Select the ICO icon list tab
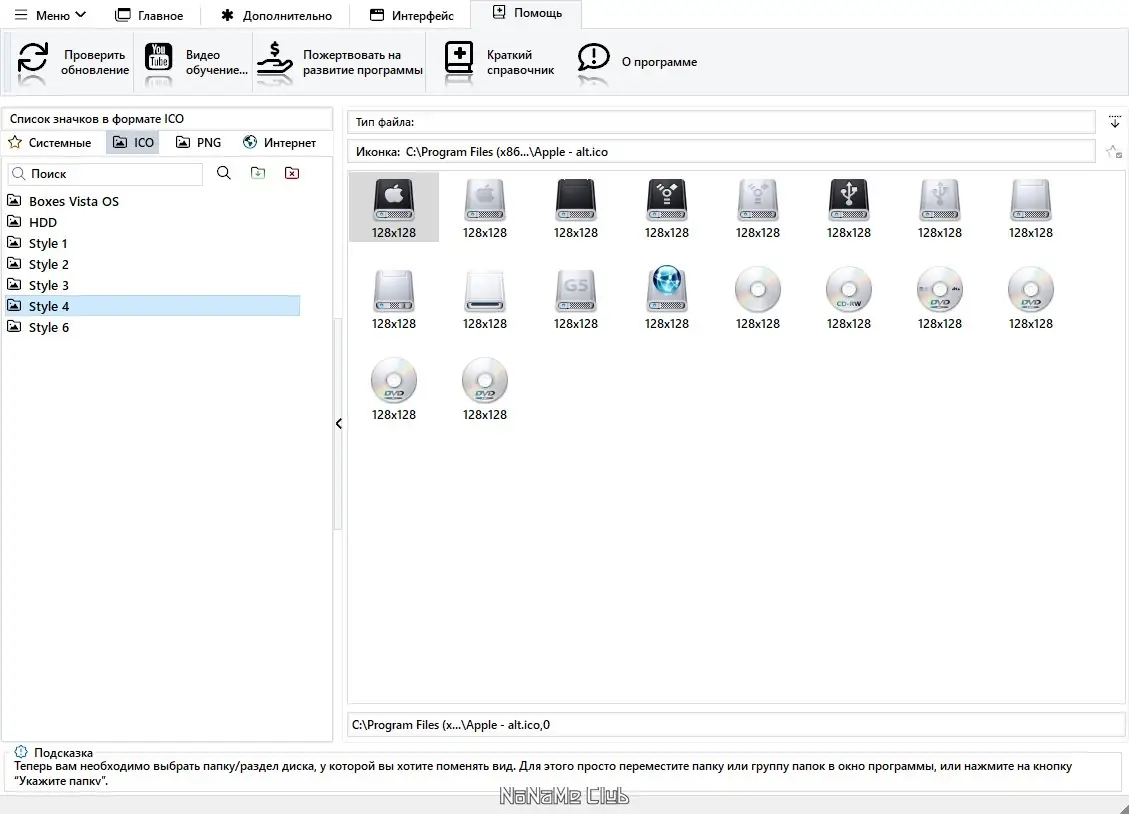Viewport: 1129px width, 814px height. click(x=133, y=143)
